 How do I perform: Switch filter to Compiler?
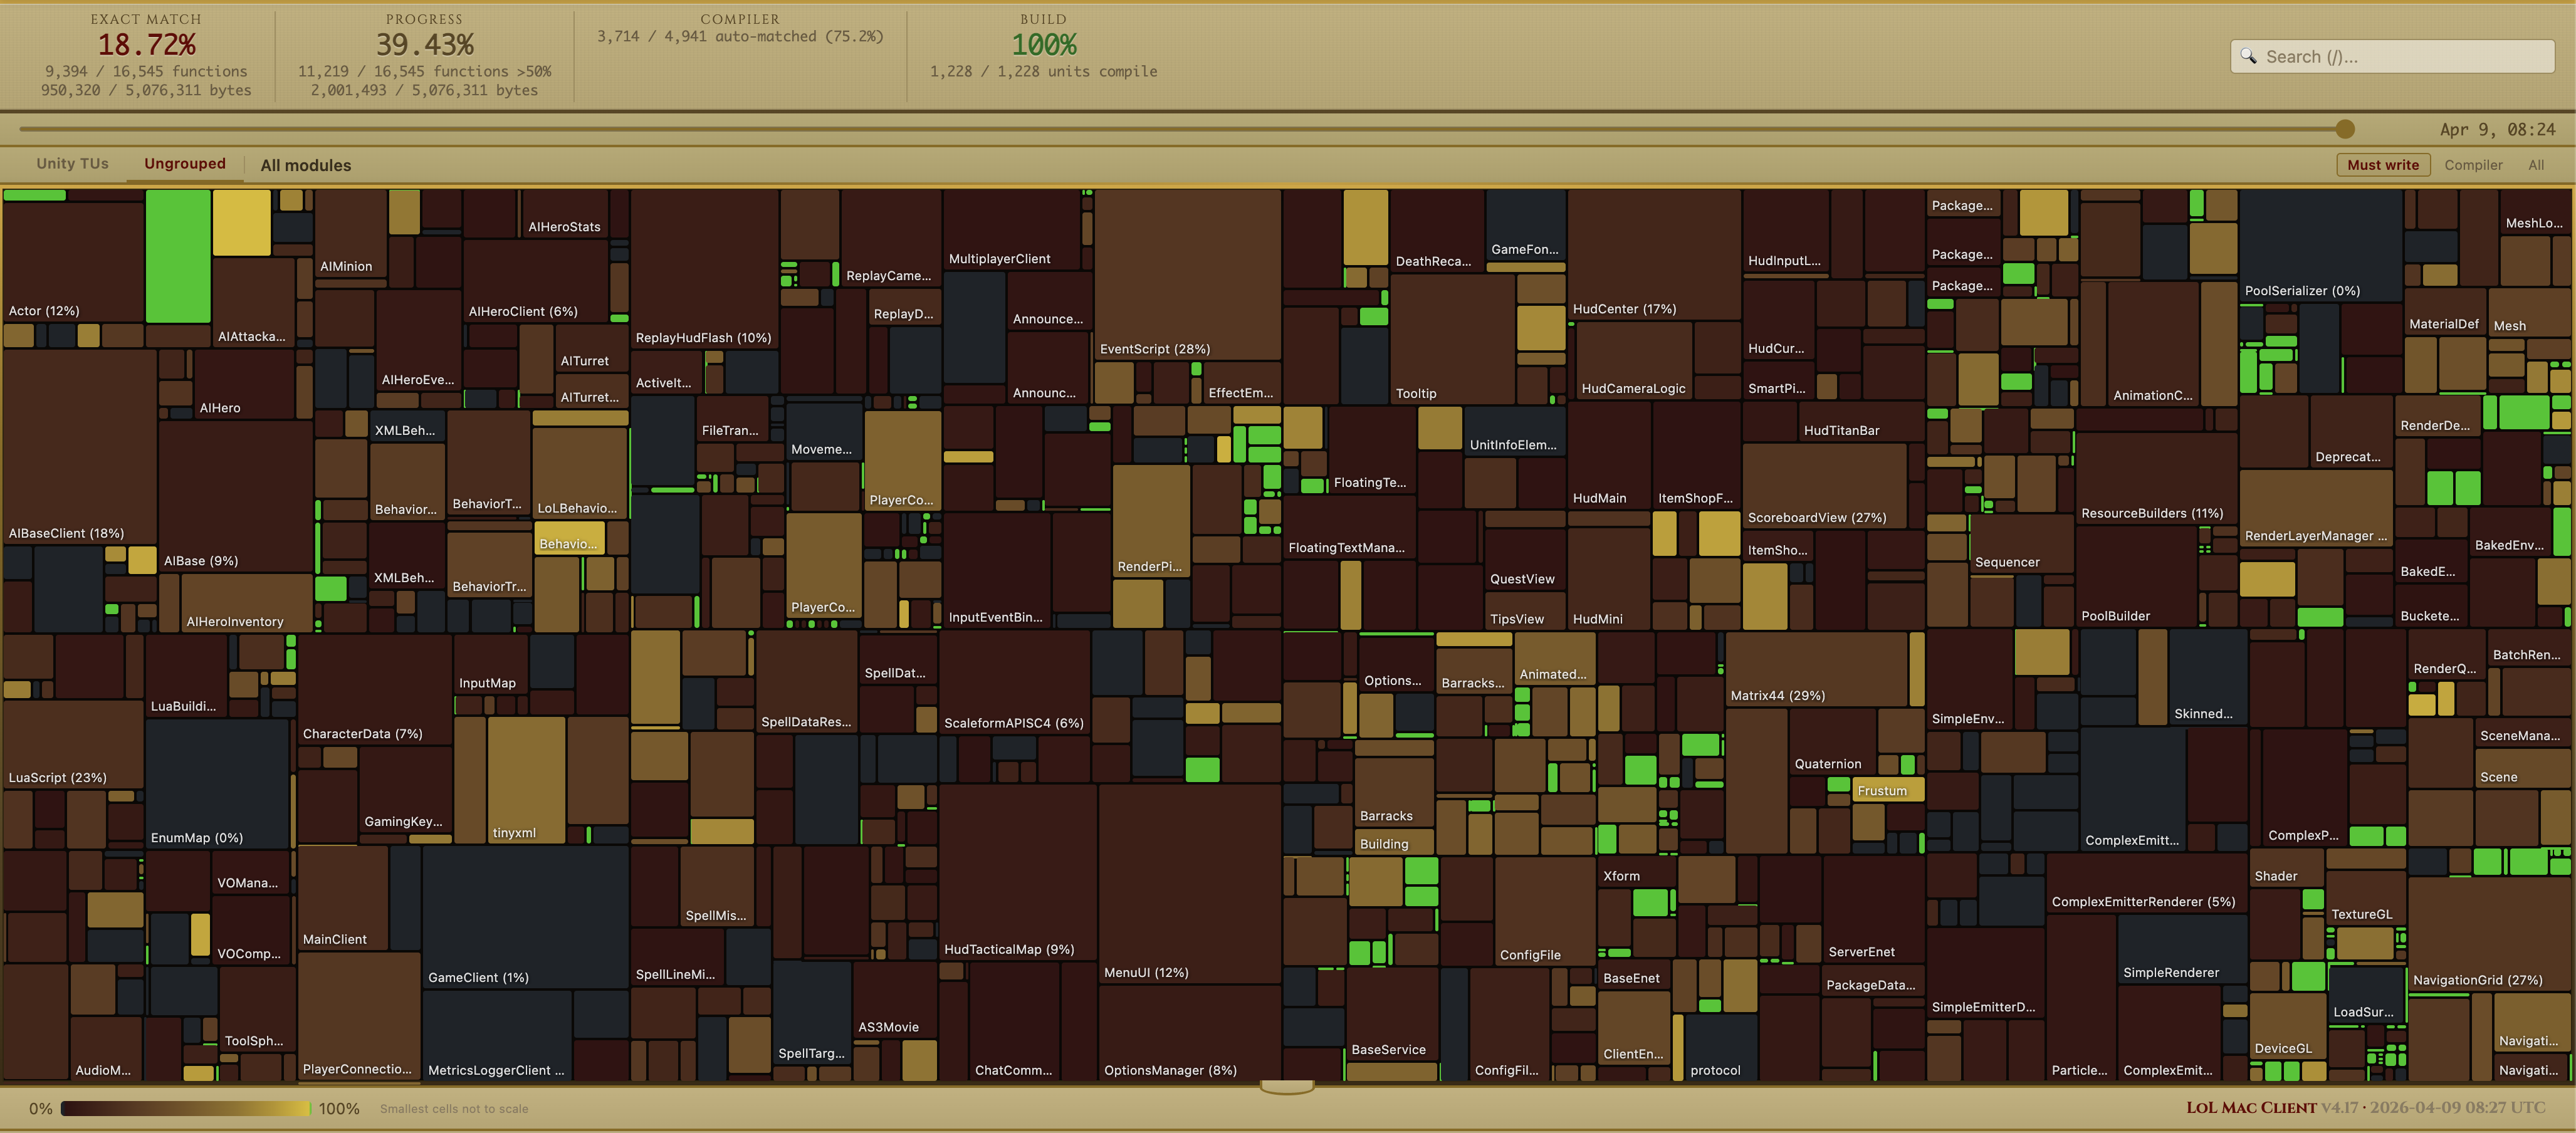2473,165
